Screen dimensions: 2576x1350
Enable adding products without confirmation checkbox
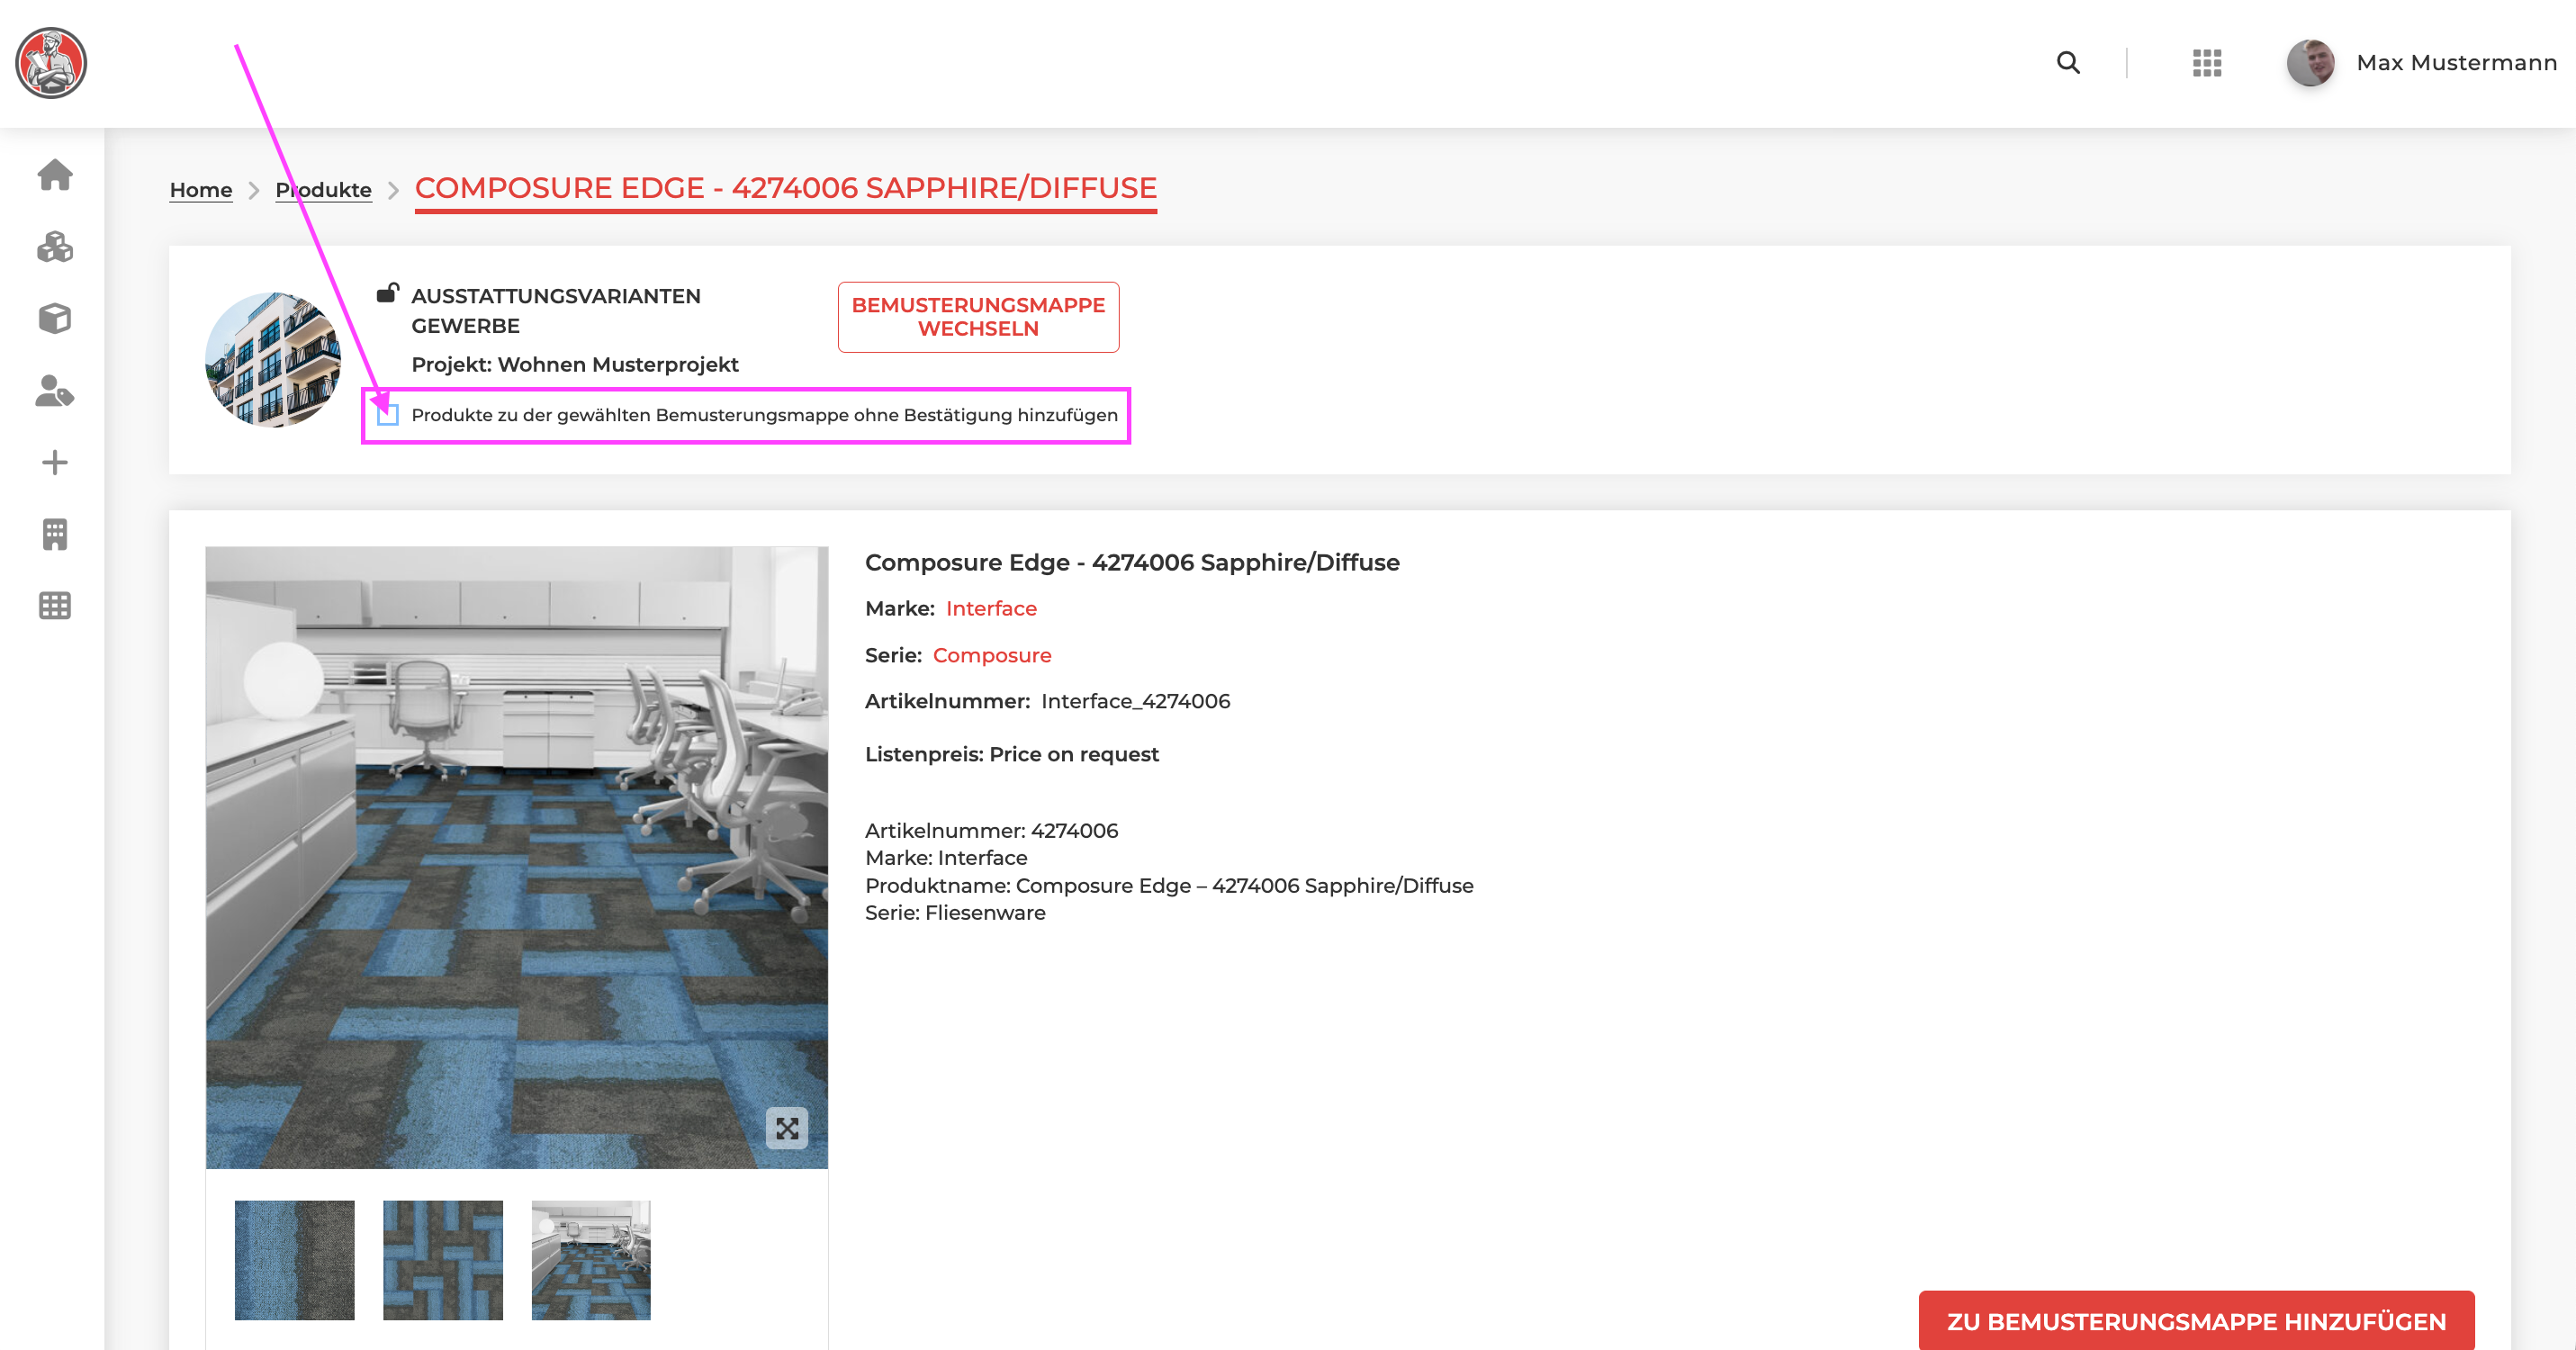tap(388, 415)
